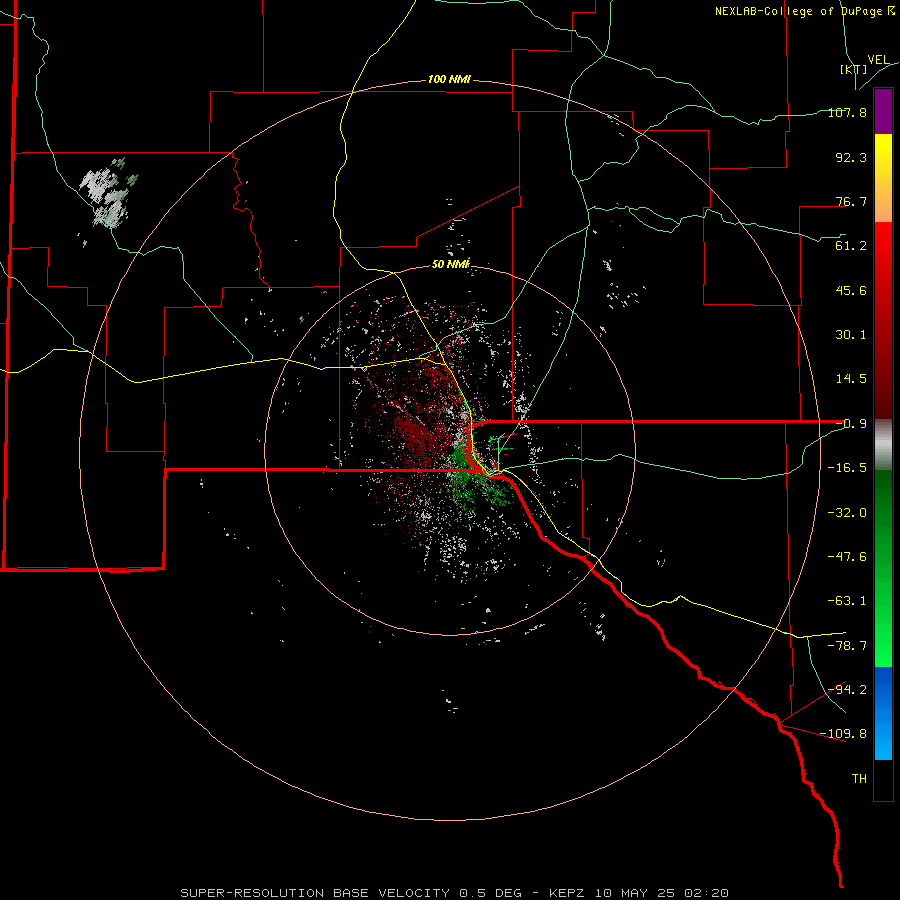Click the 92.3 scale value
Viewport: 900px width, 900px height.
pyautogui.click(x=851, y=157)
